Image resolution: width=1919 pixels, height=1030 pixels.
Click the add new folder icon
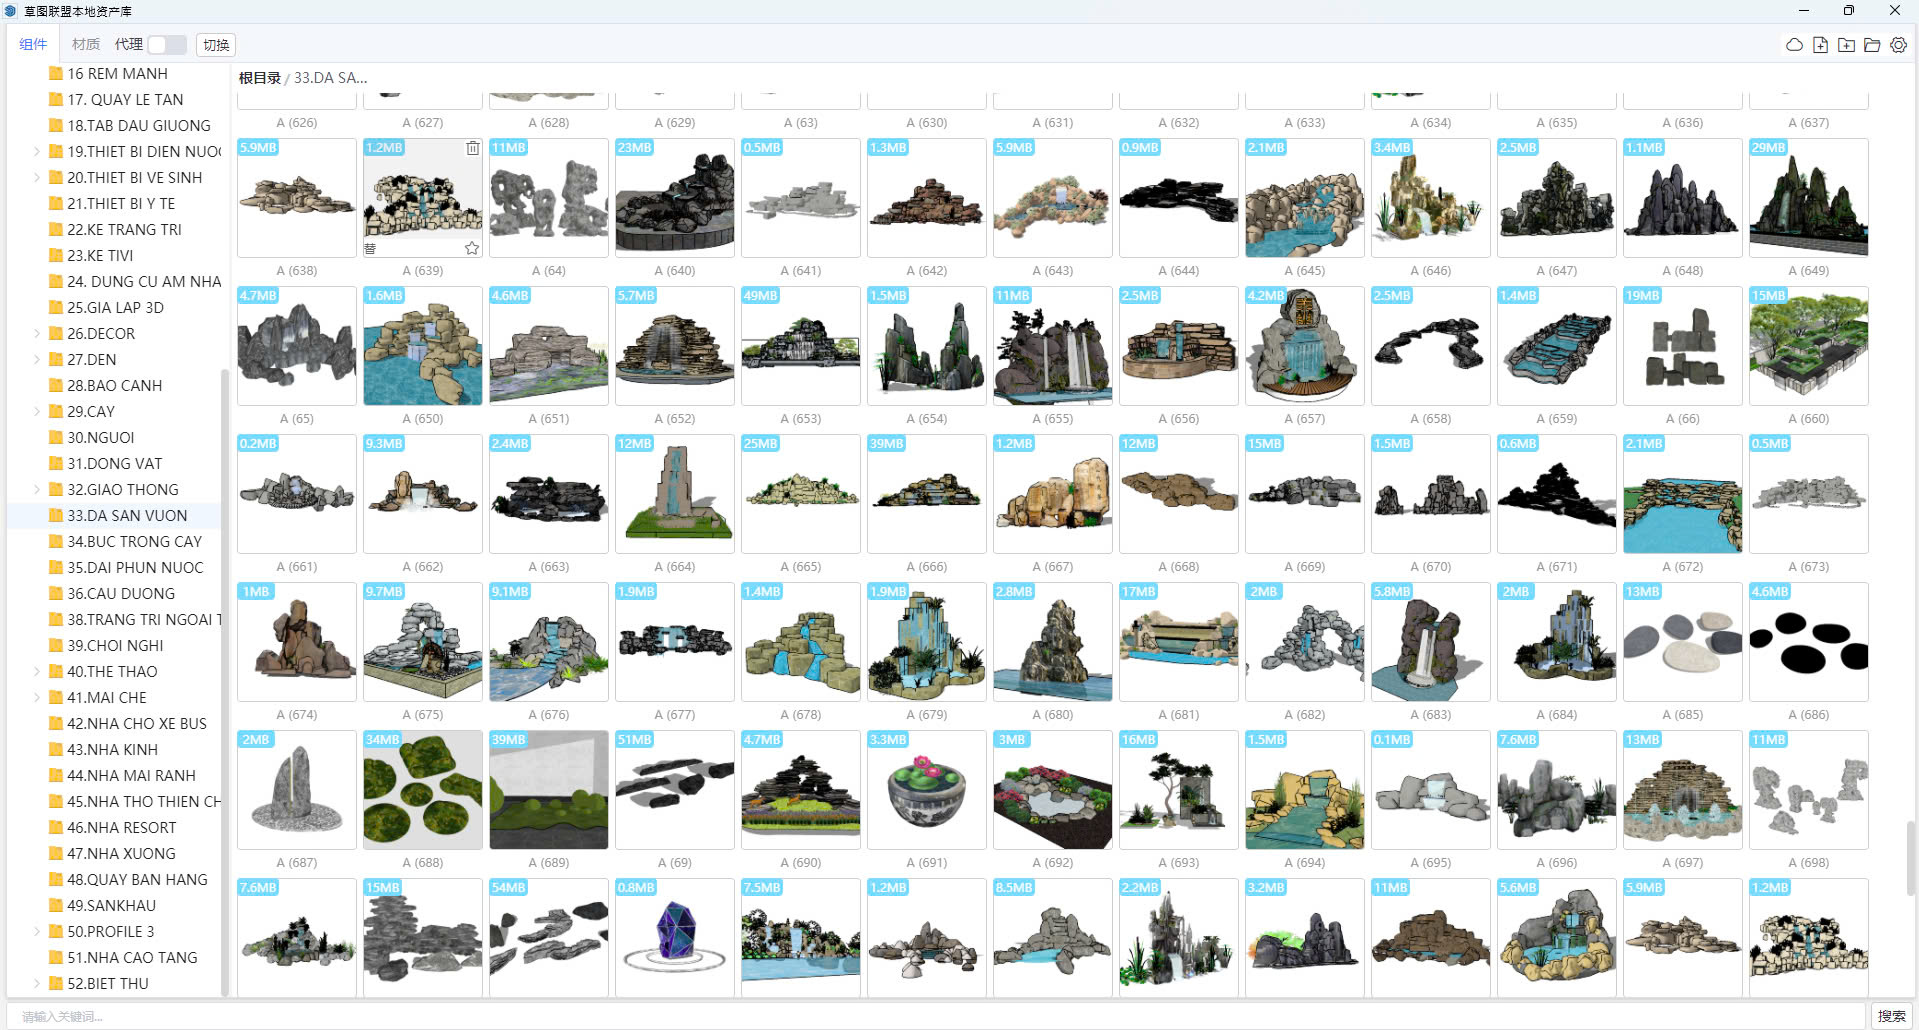pyautogui.click(x=1846, y=45)
